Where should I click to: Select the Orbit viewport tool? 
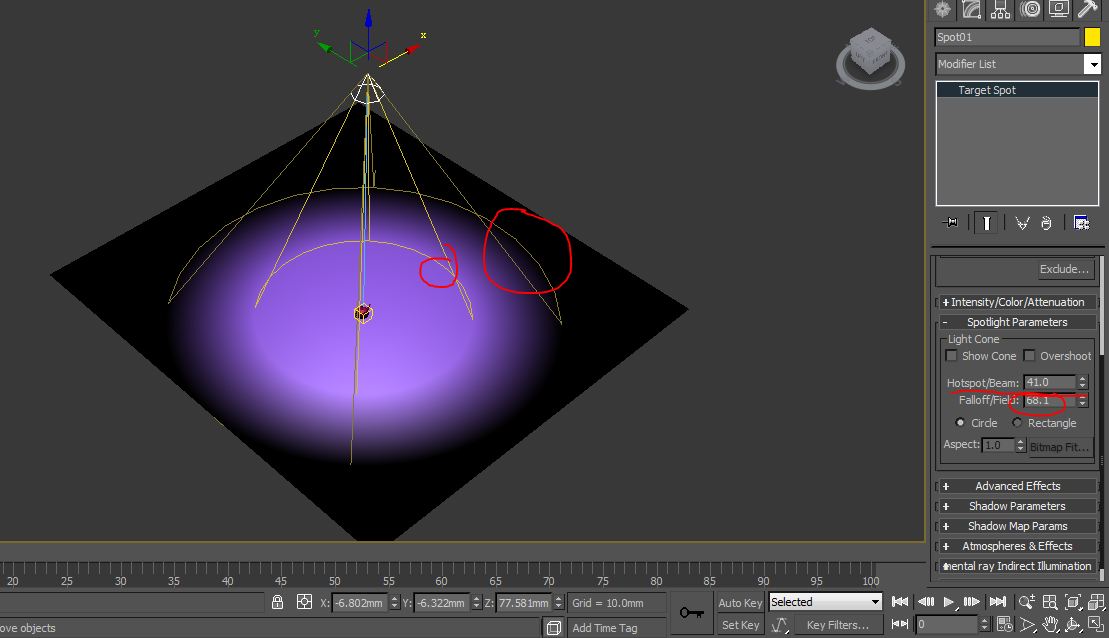(1073, 626)
